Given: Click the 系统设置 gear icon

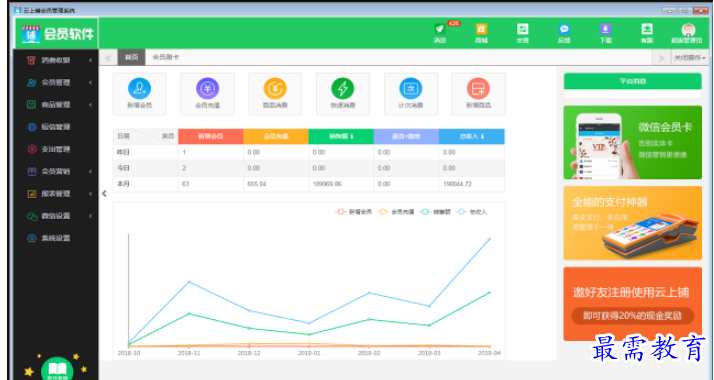Looking at the screenshot, I should click(x=31, y=238).
